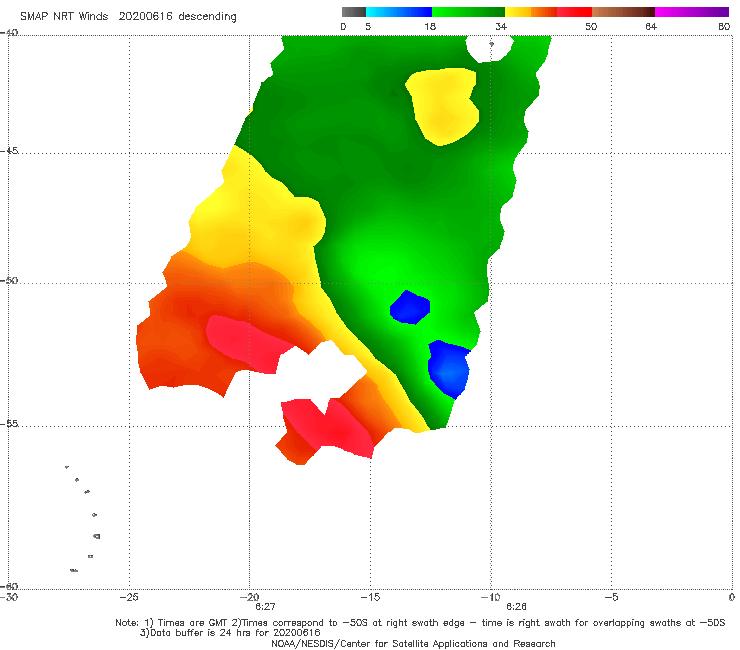The image size is (740, 650).
Task: Click the longitude axis label "-25"
Action: point(129,597)
